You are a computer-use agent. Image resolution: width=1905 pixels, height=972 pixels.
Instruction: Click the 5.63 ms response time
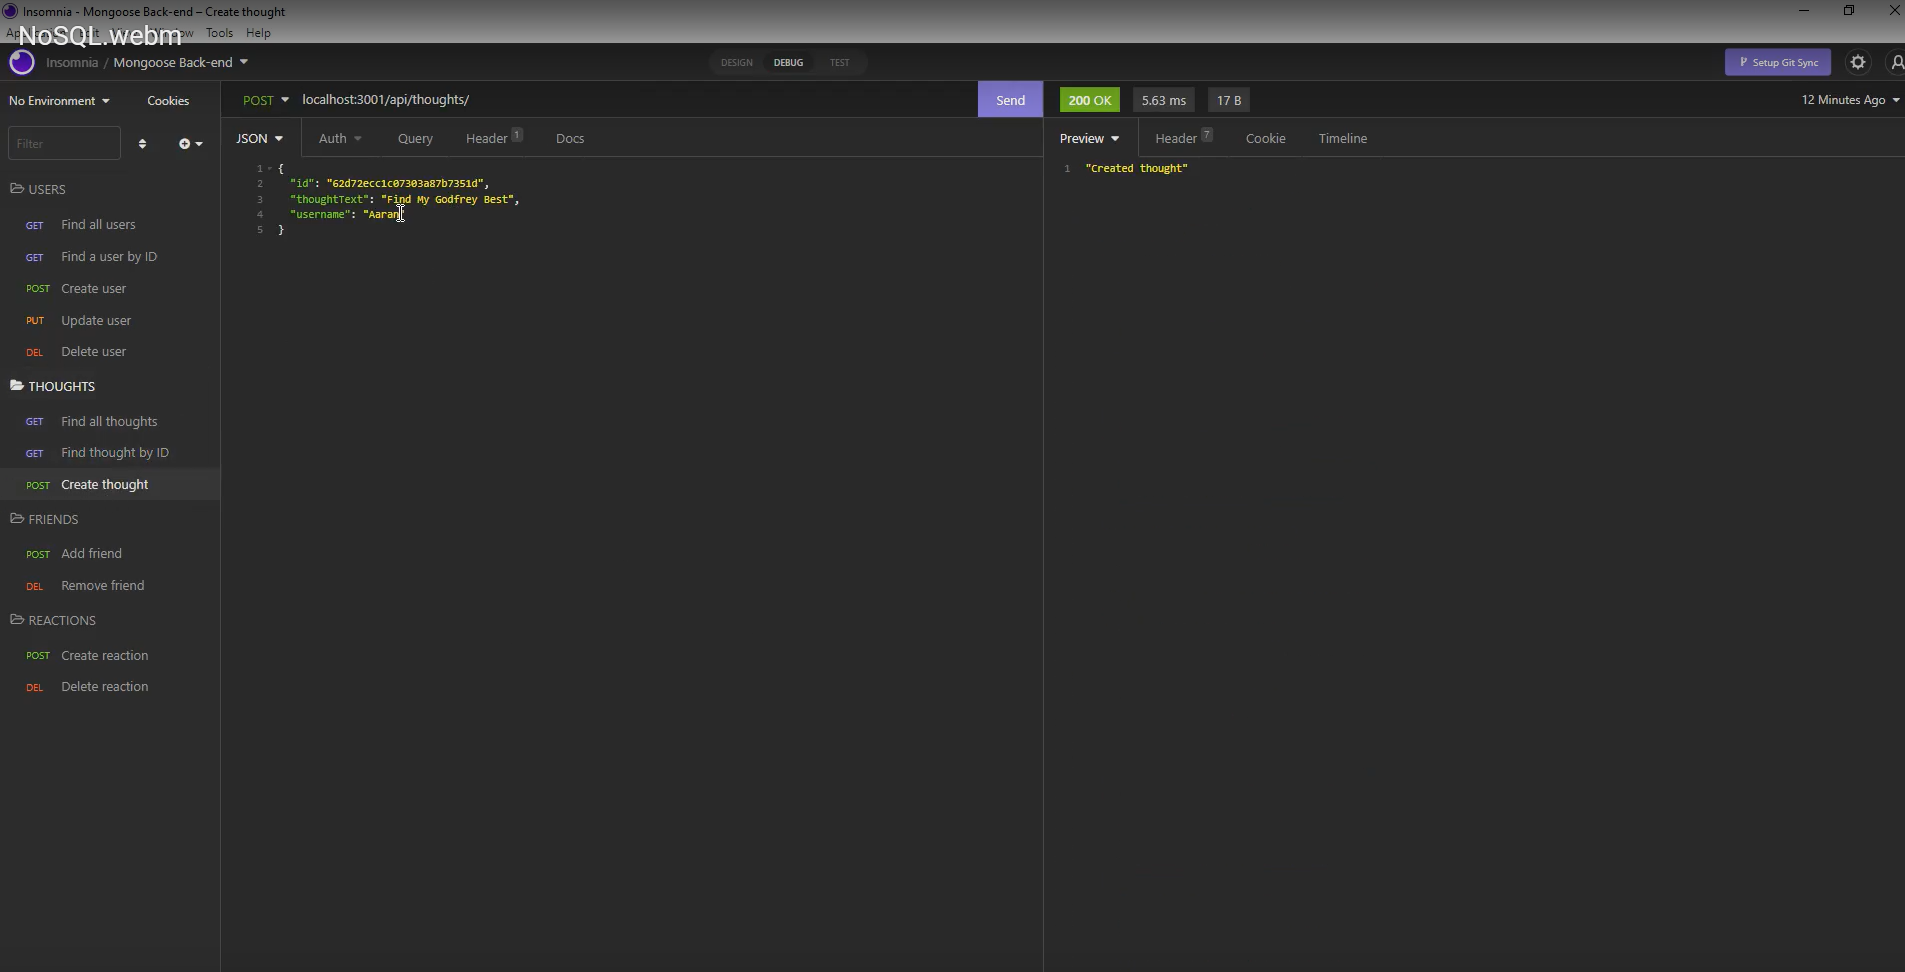[x=1163, y=100]
